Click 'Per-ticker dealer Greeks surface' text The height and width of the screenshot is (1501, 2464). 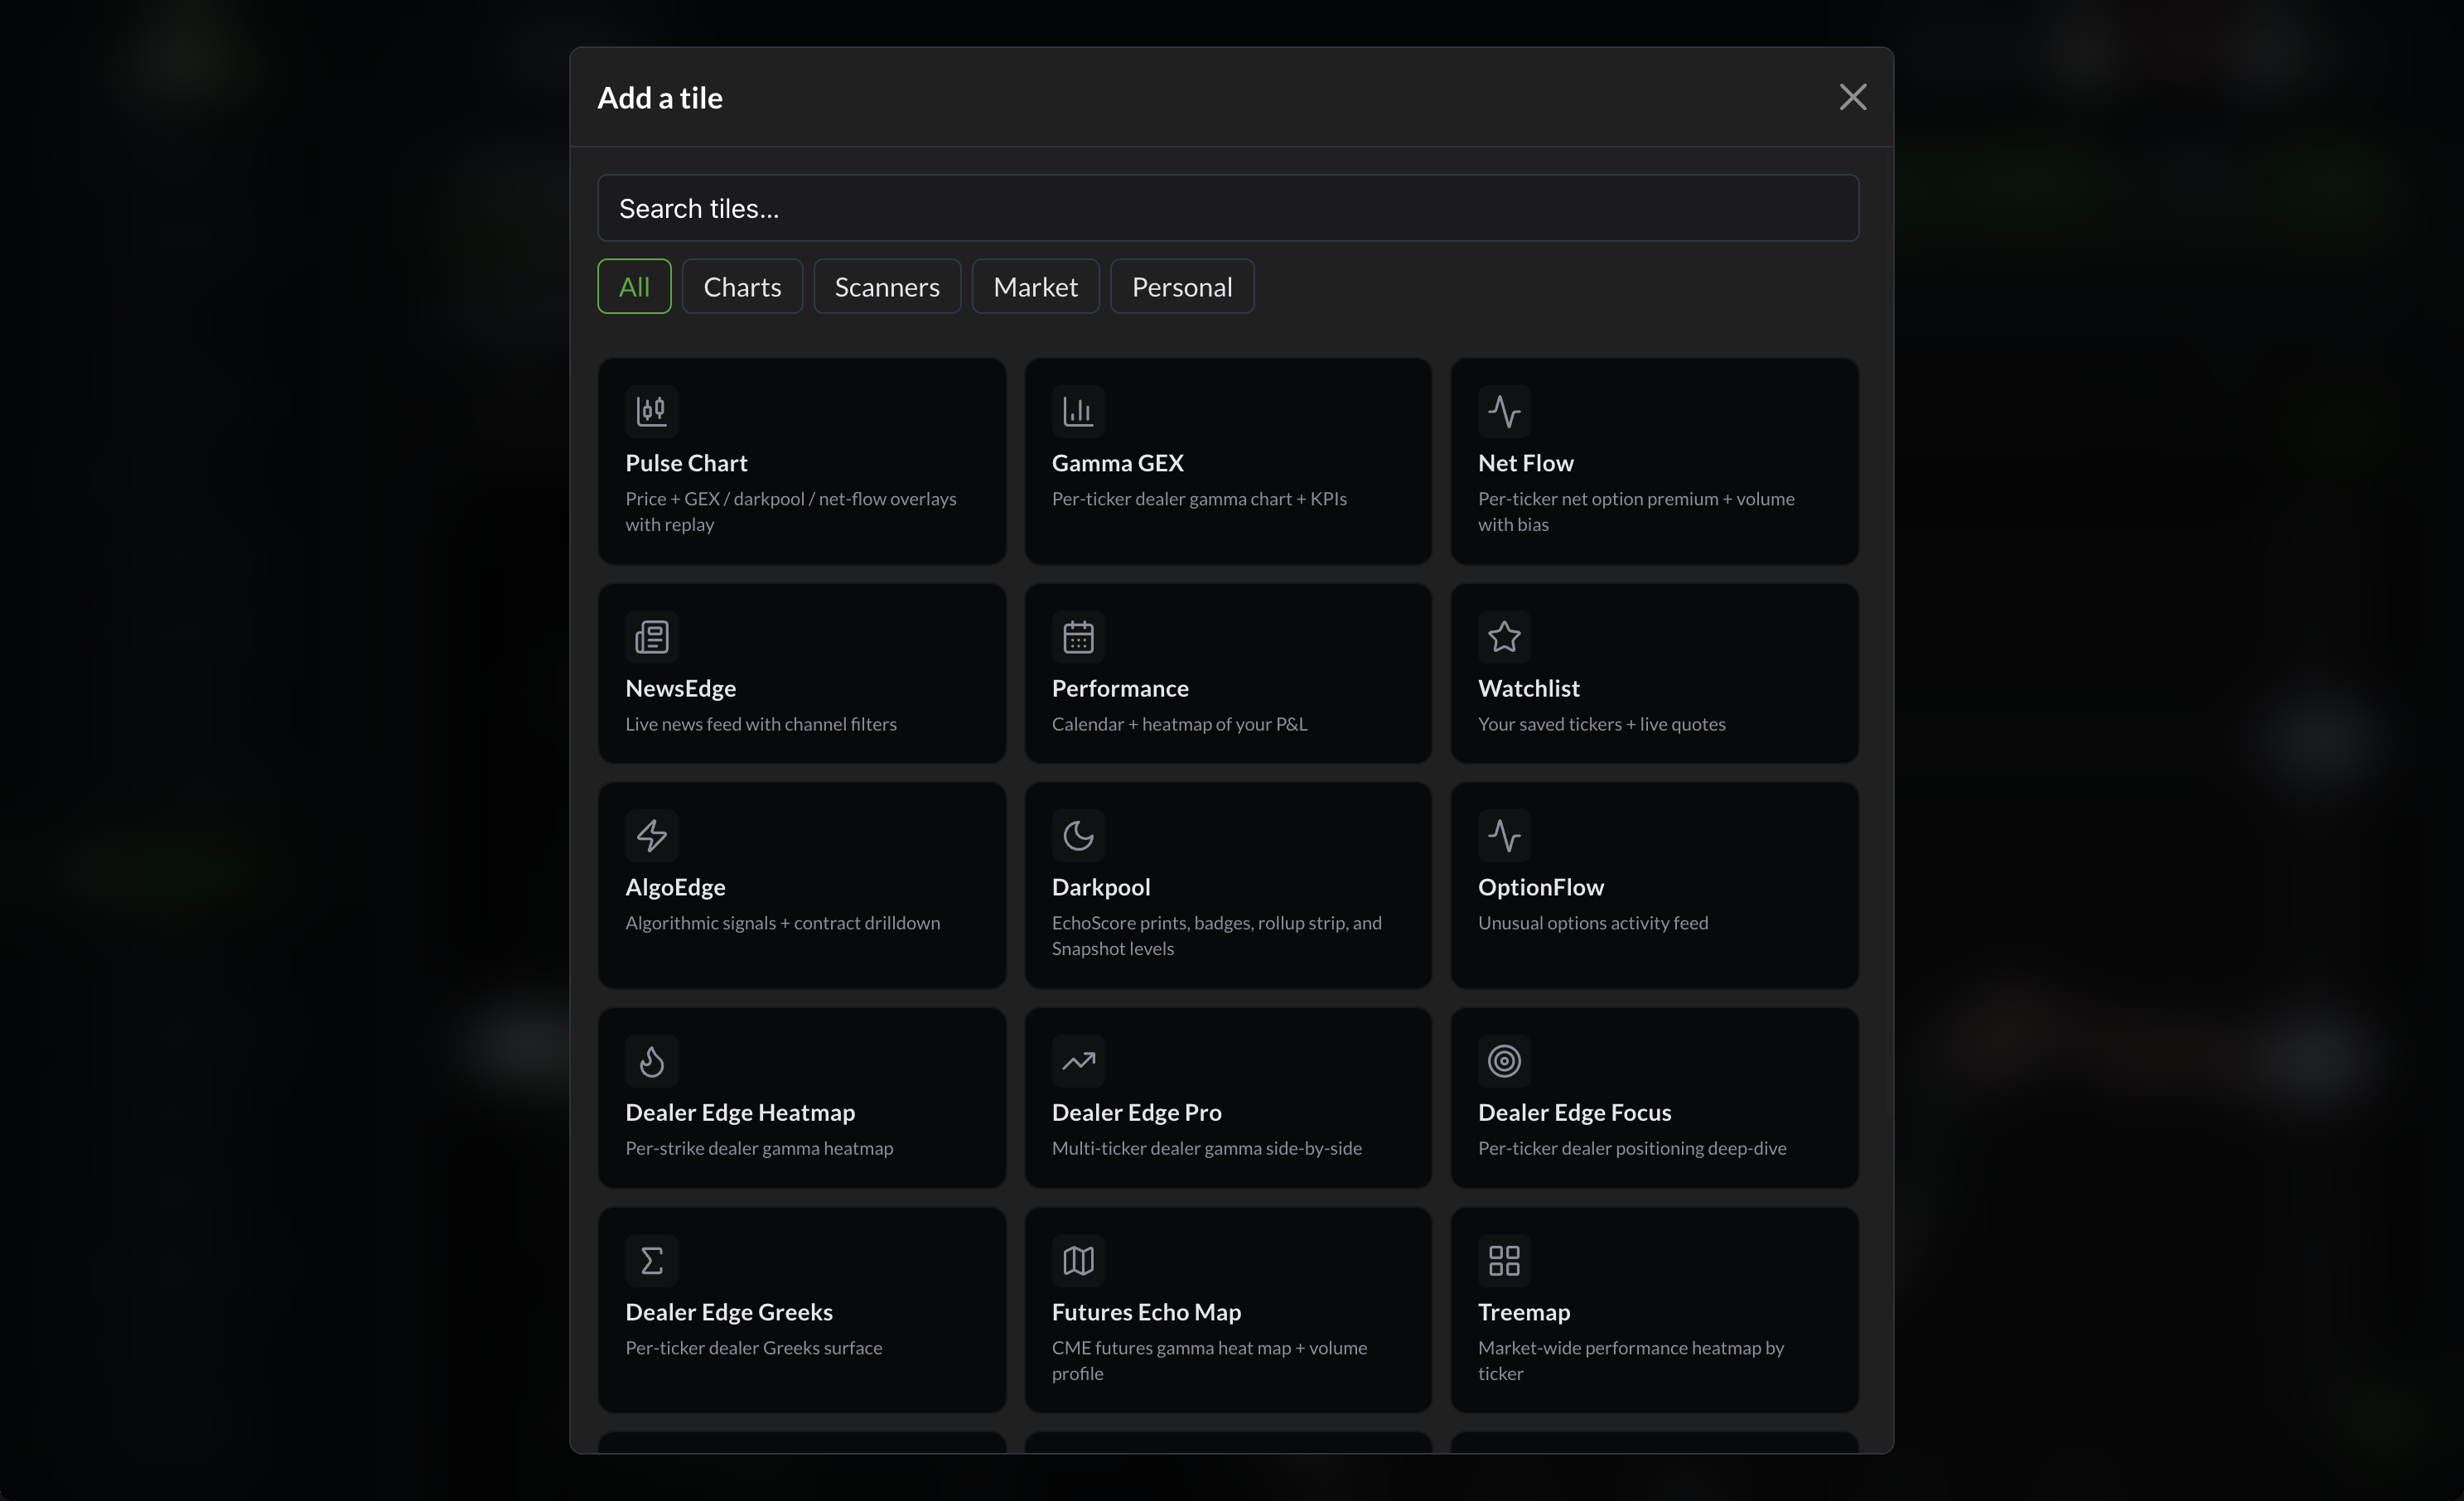point(753,1348)
